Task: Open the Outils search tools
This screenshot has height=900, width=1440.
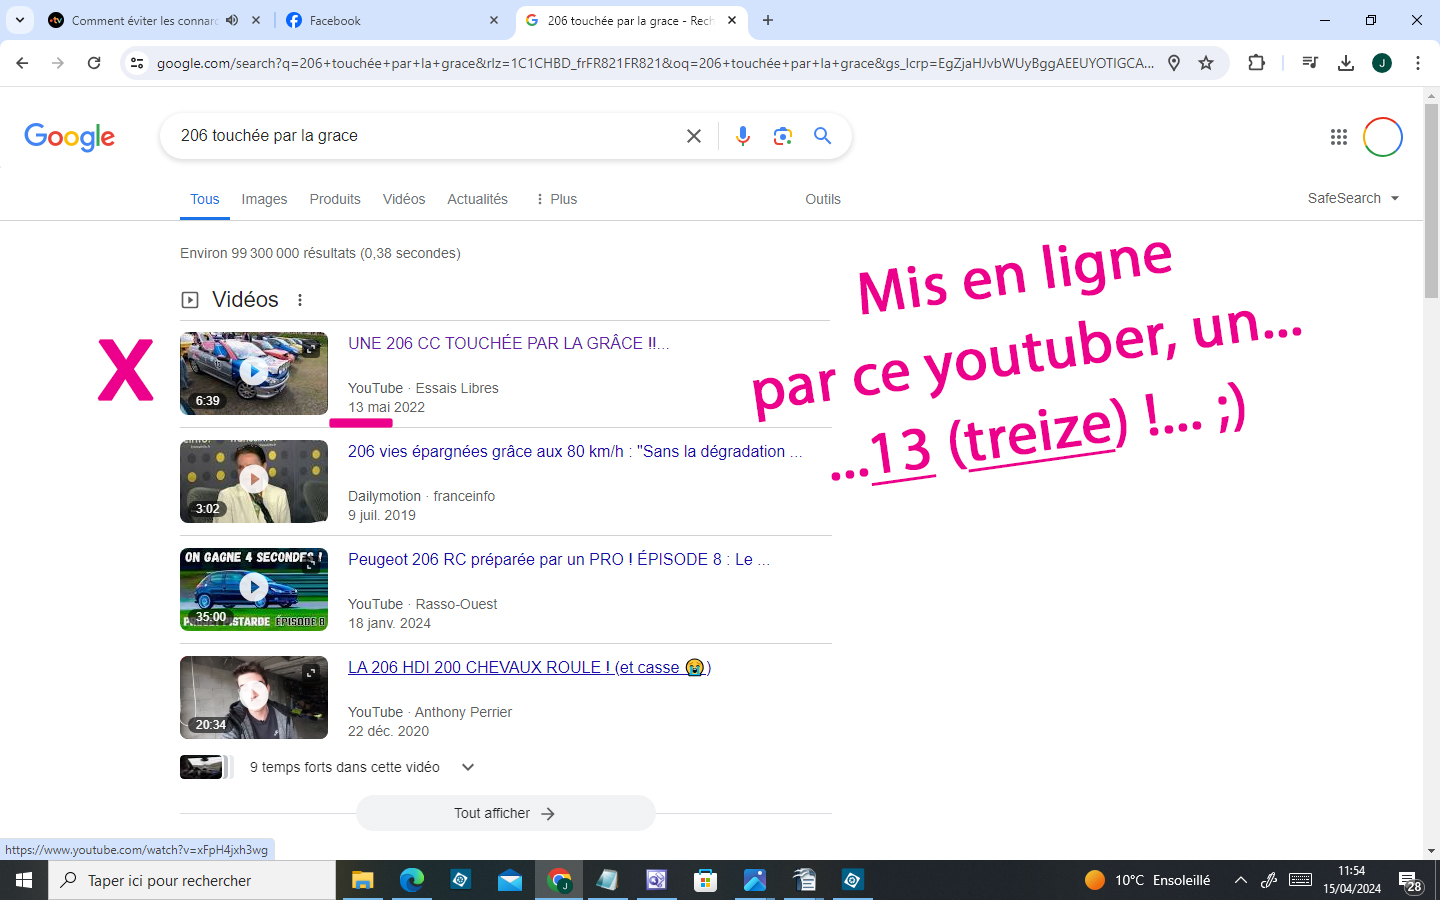Action: [823, 199]
